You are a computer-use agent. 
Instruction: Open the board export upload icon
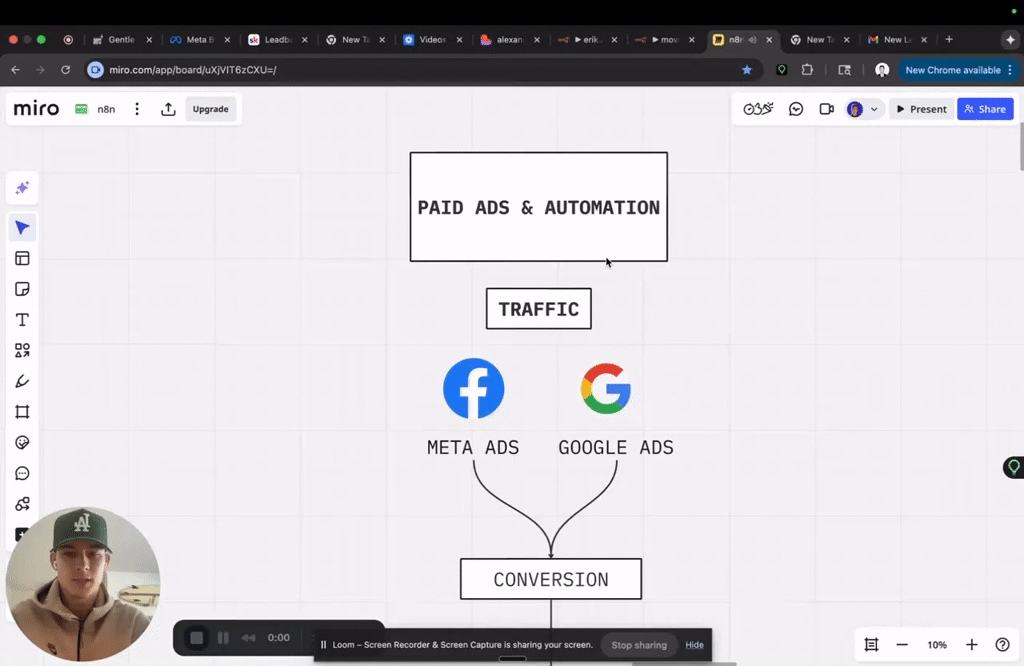[x=168, y=109]
